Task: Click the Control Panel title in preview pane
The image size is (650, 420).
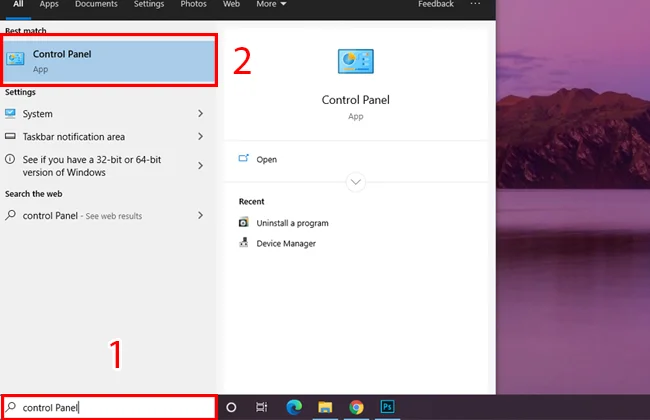Action: click(x=356, y=100)
